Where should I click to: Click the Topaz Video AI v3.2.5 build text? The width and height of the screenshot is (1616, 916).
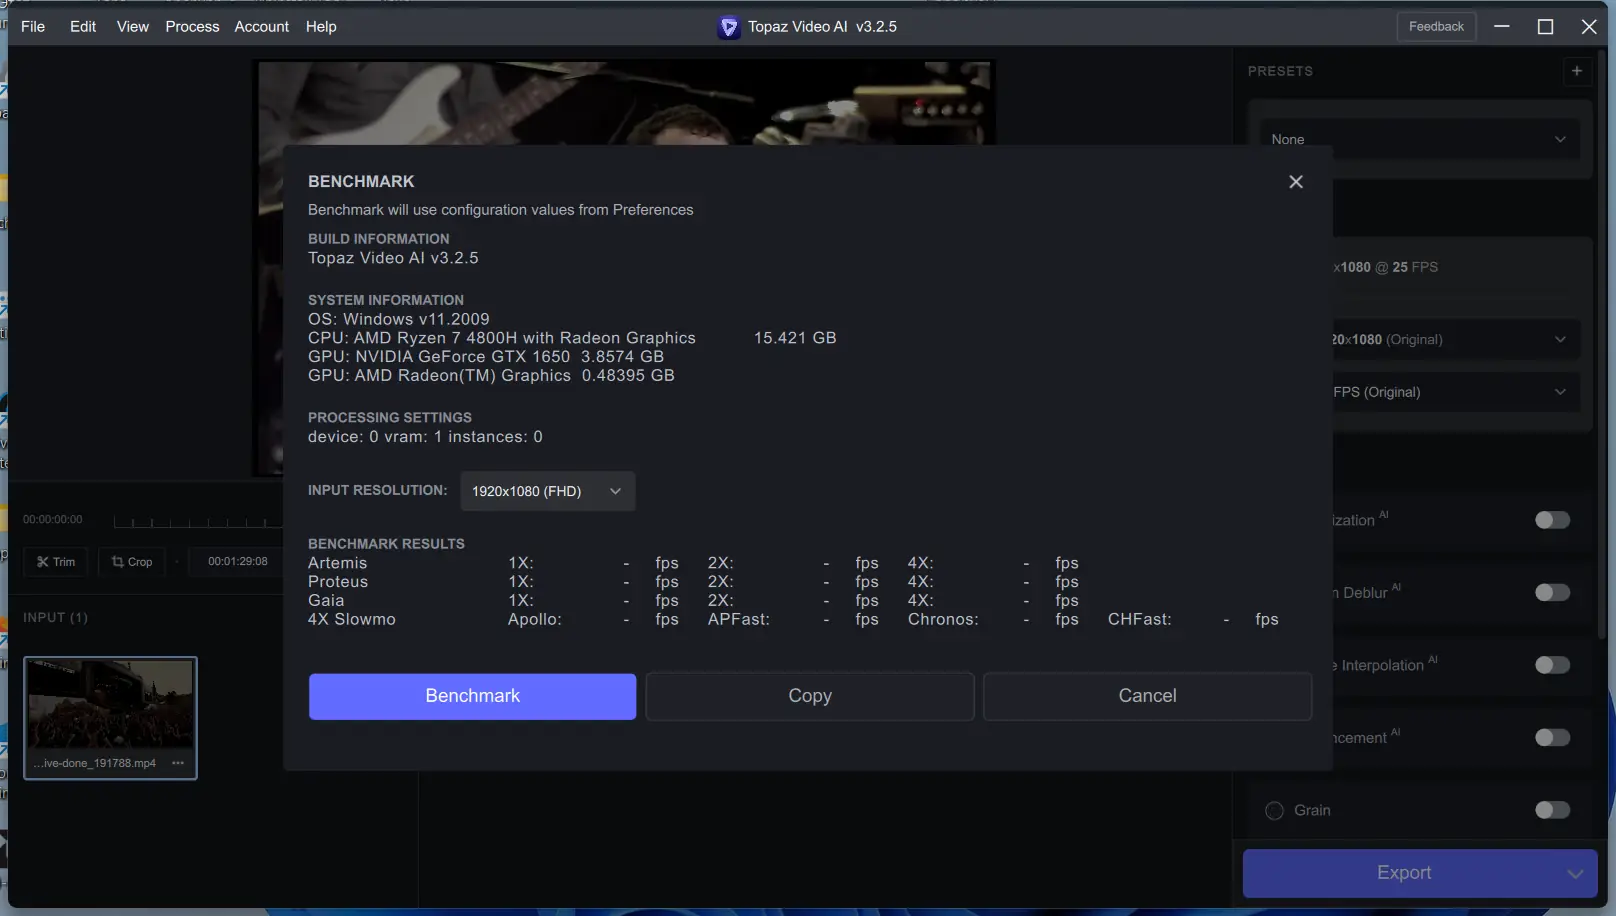click(393, 258)
